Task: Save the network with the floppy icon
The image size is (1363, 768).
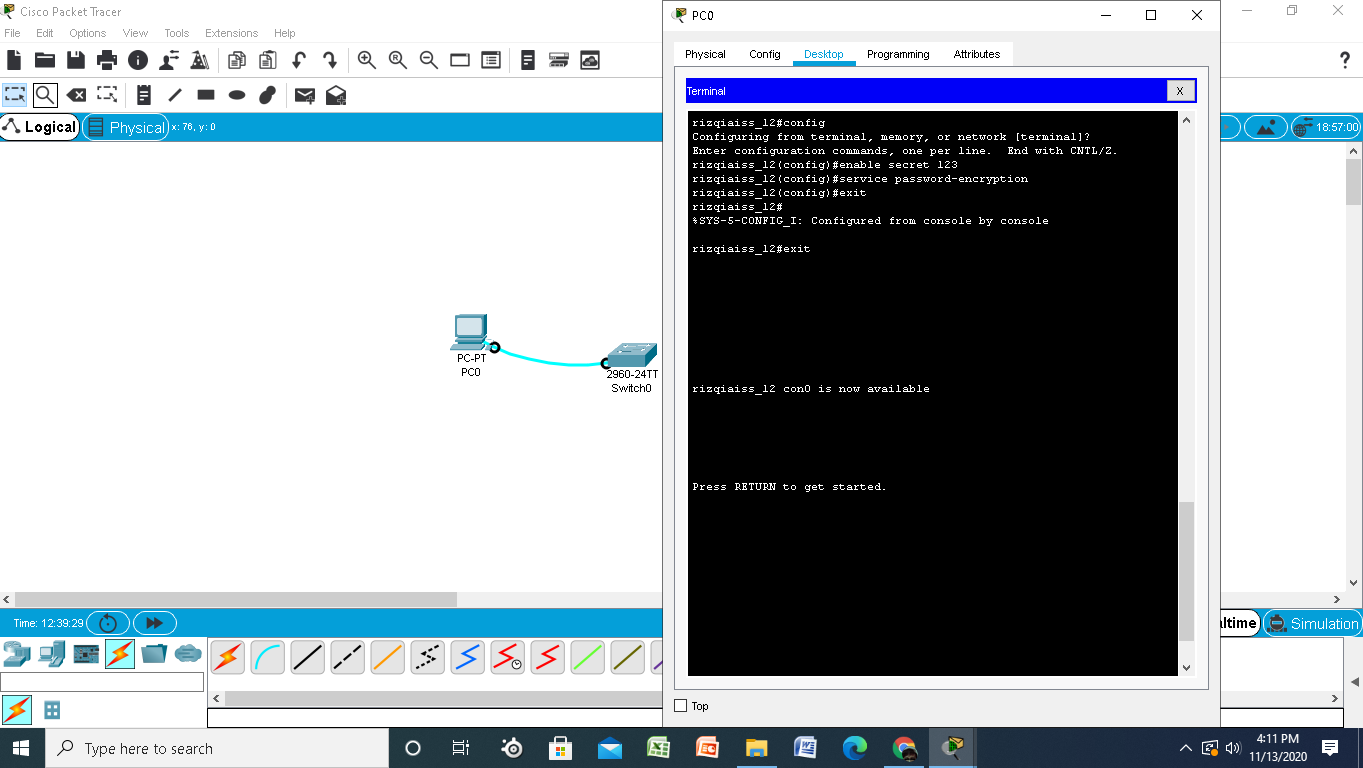Action: coord(76,60)
